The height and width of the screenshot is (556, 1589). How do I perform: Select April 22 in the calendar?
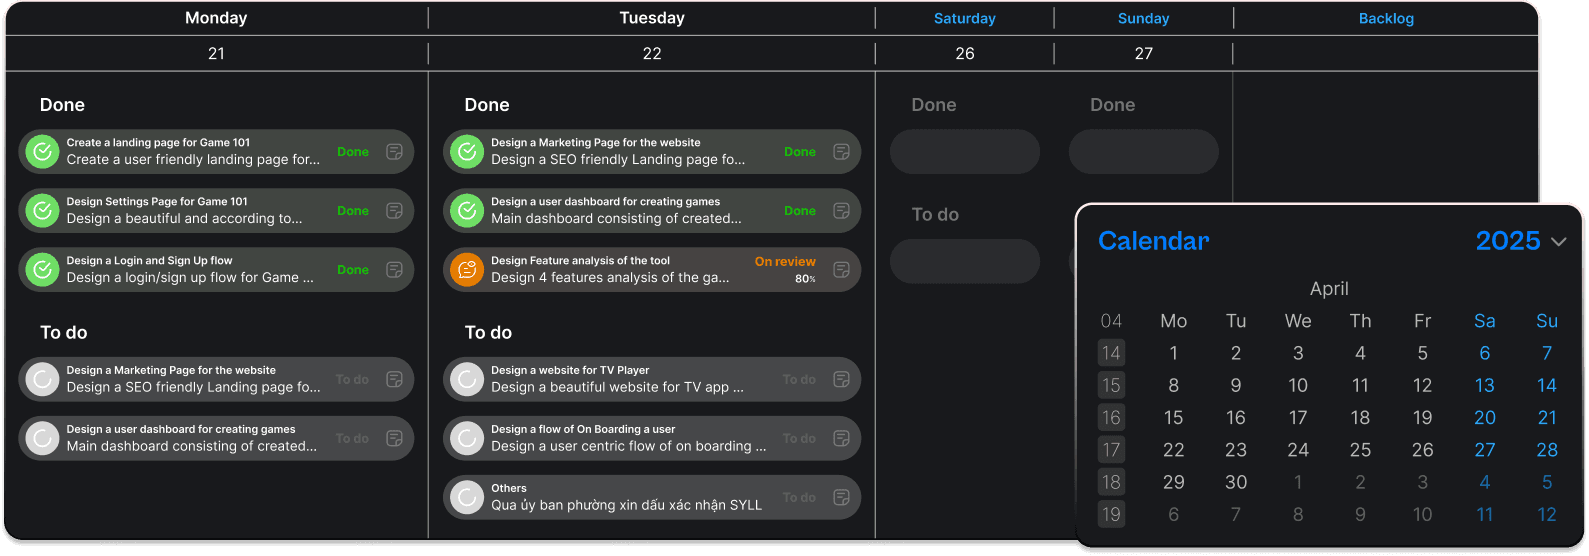tap(1173, 450)
